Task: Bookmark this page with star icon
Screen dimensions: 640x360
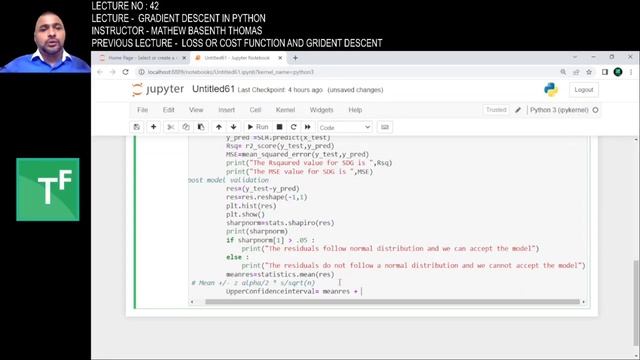Action: [x=589, y=72]
